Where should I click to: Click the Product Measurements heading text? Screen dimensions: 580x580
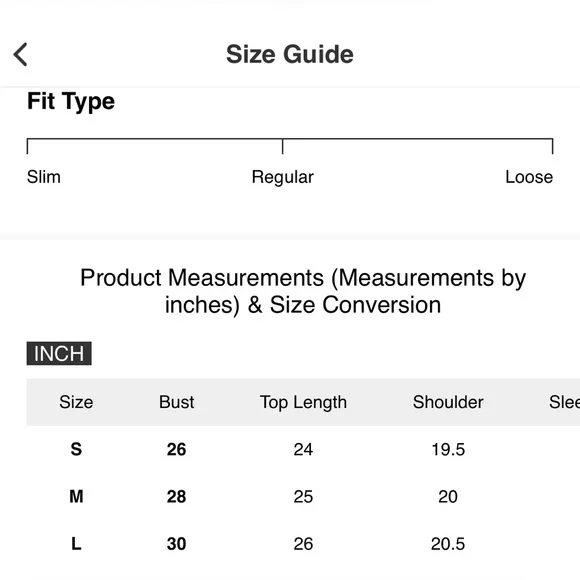tap(303, 291)
